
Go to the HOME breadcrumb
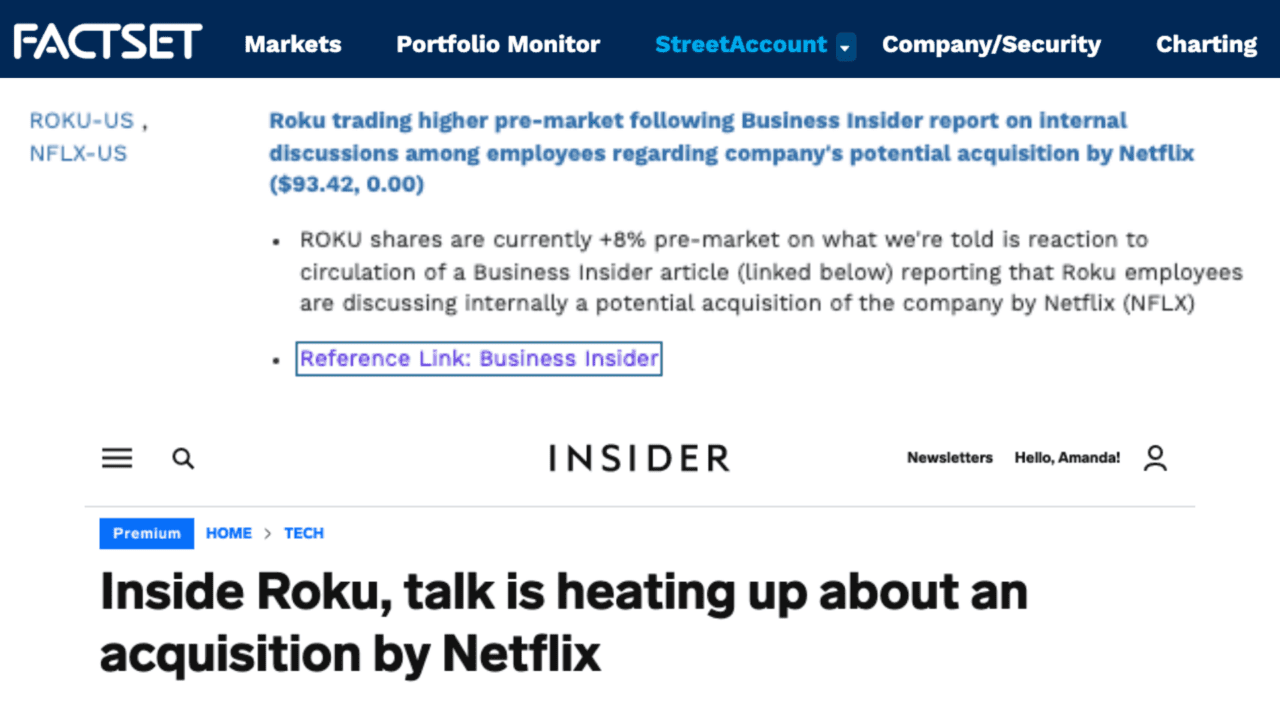click(x=229, y=533)
